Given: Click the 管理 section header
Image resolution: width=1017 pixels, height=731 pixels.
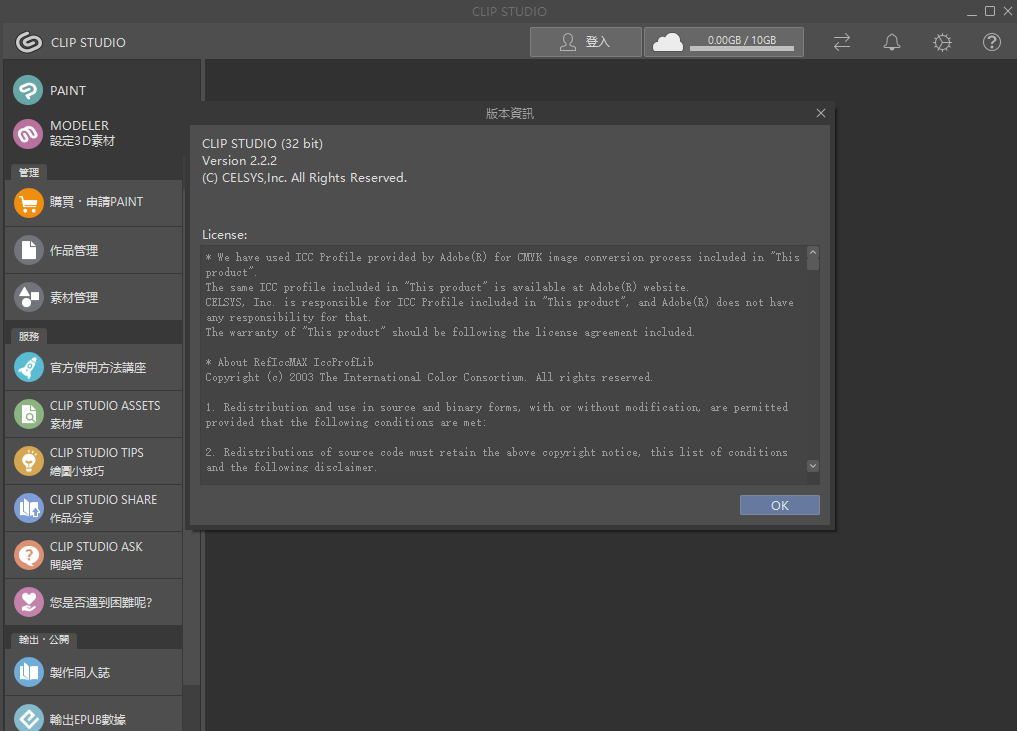Looking at the screenshot, I should click(x=29, y=173).
